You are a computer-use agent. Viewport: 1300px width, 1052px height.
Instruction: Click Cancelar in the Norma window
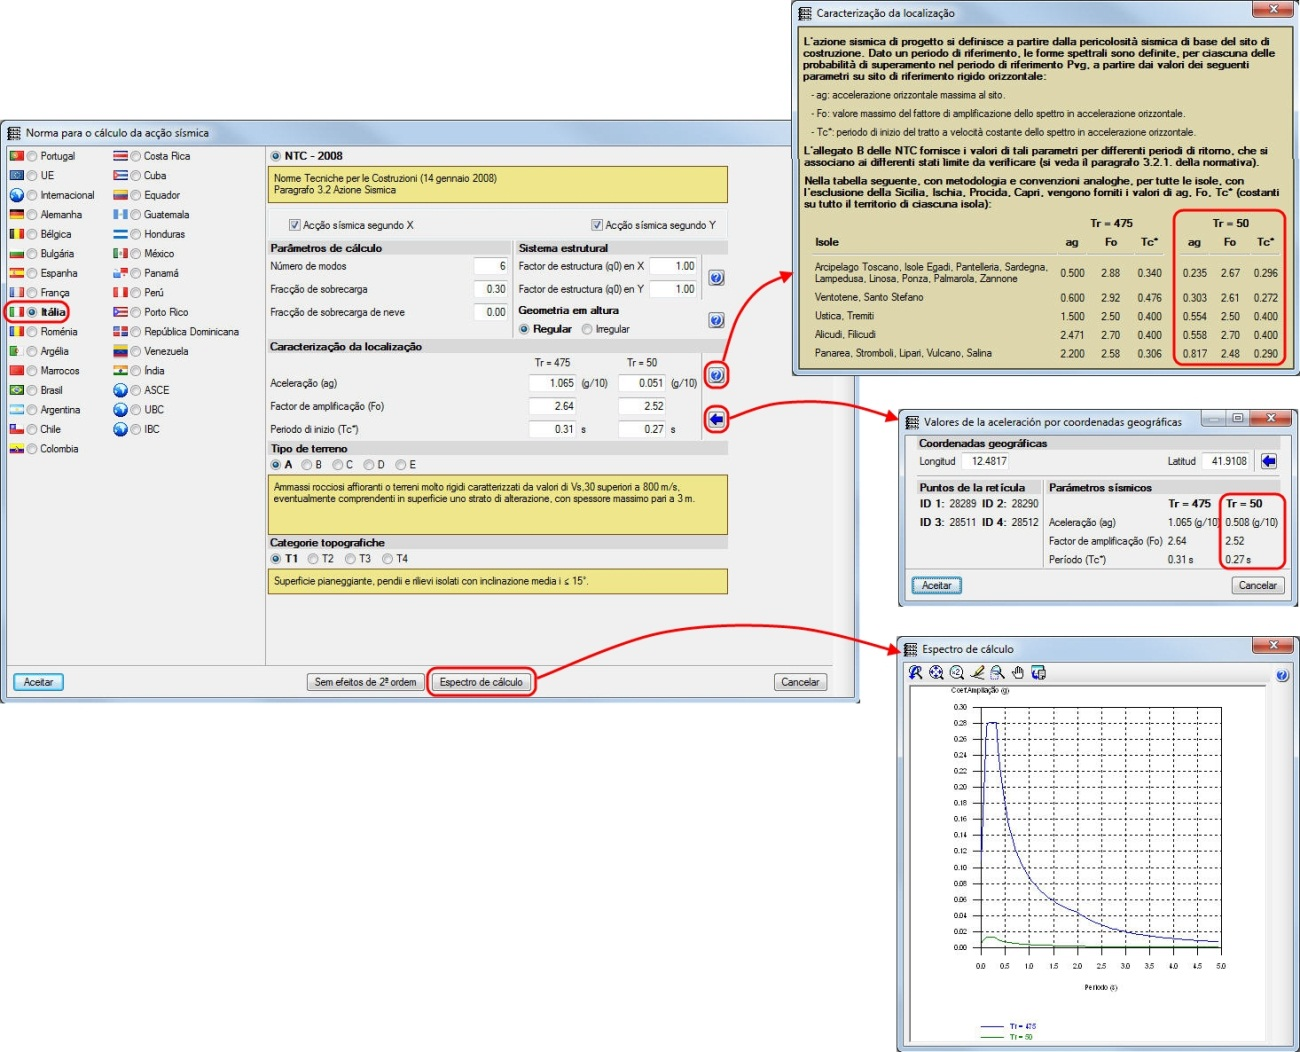coord(800,682)
